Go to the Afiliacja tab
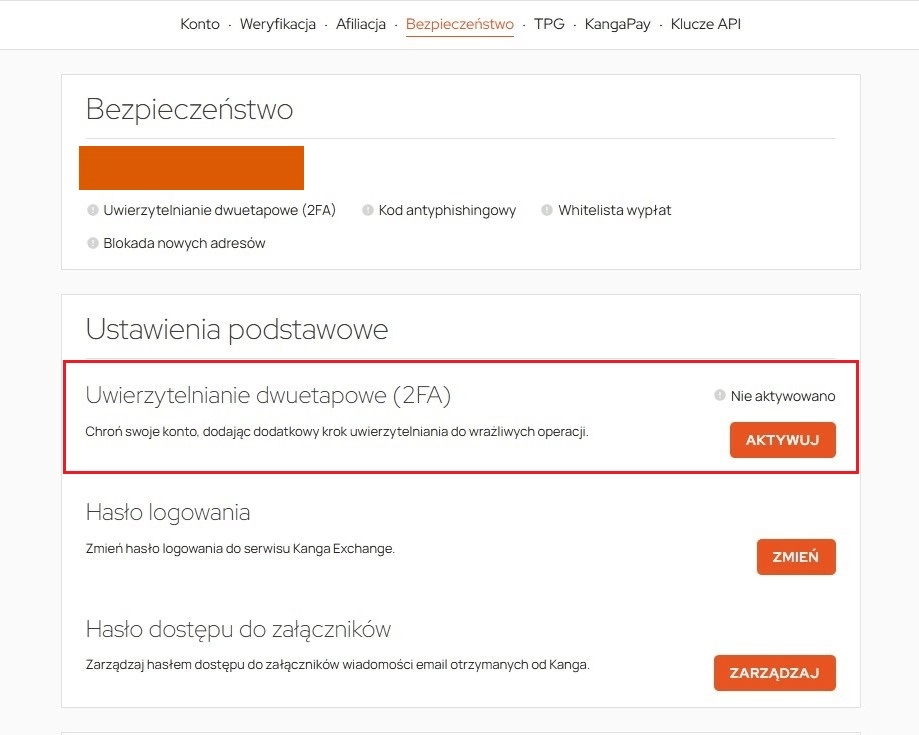Image resolution: width=919 pixels, height=735 pixels. pos(361,24)
